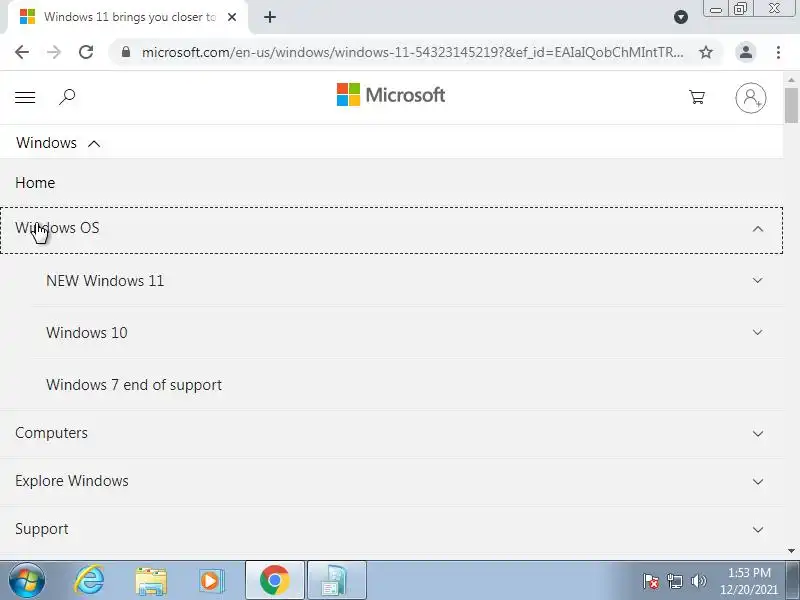Click the sign-in account icon
This screenshot has height=600, width=800.
tap(751, 97)
